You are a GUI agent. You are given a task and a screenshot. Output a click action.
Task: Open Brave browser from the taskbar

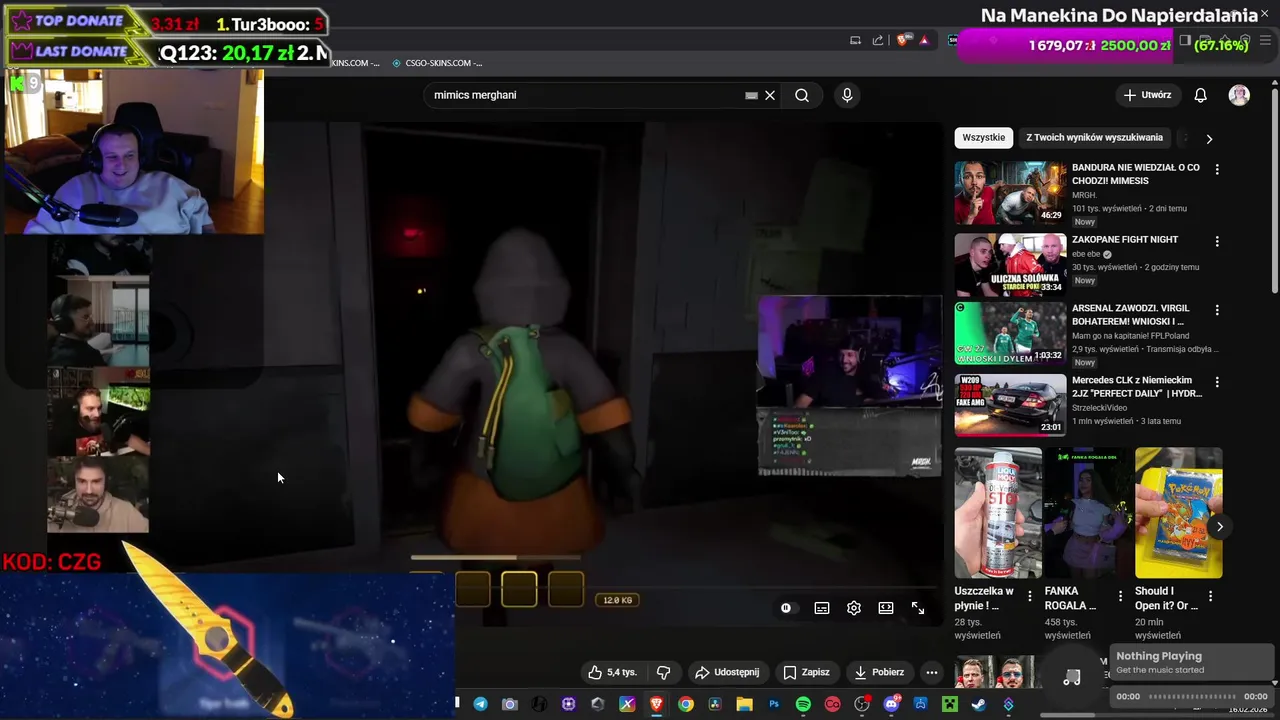coord(656,704)
